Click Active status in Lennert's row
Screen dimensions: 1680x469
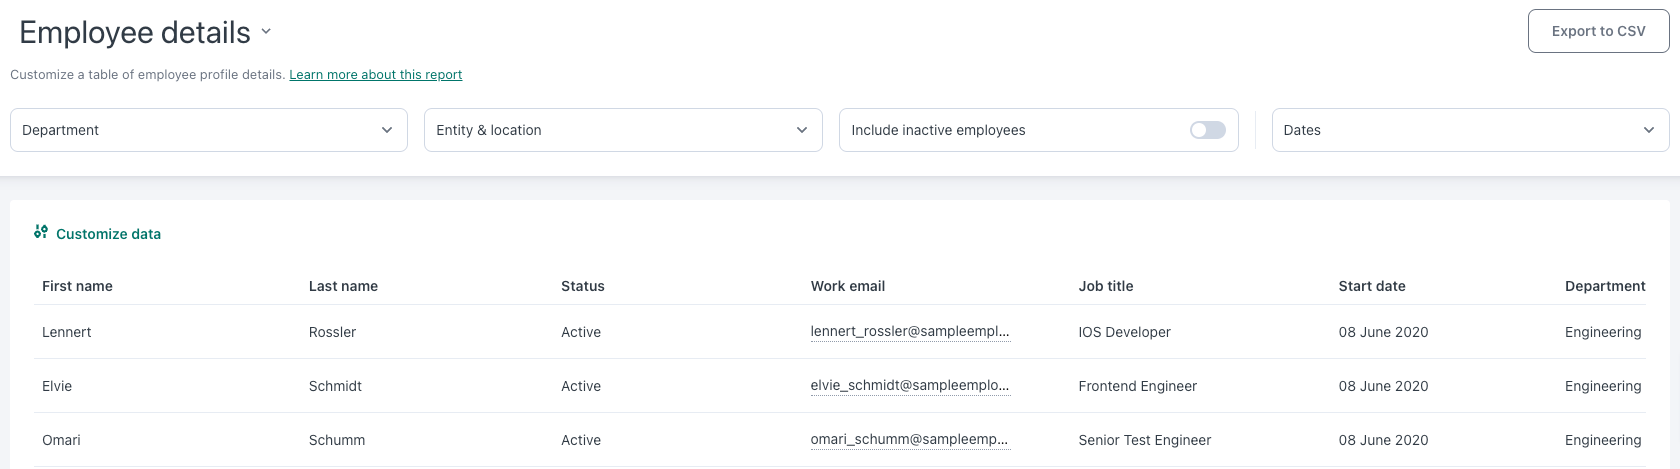[581, 332]
